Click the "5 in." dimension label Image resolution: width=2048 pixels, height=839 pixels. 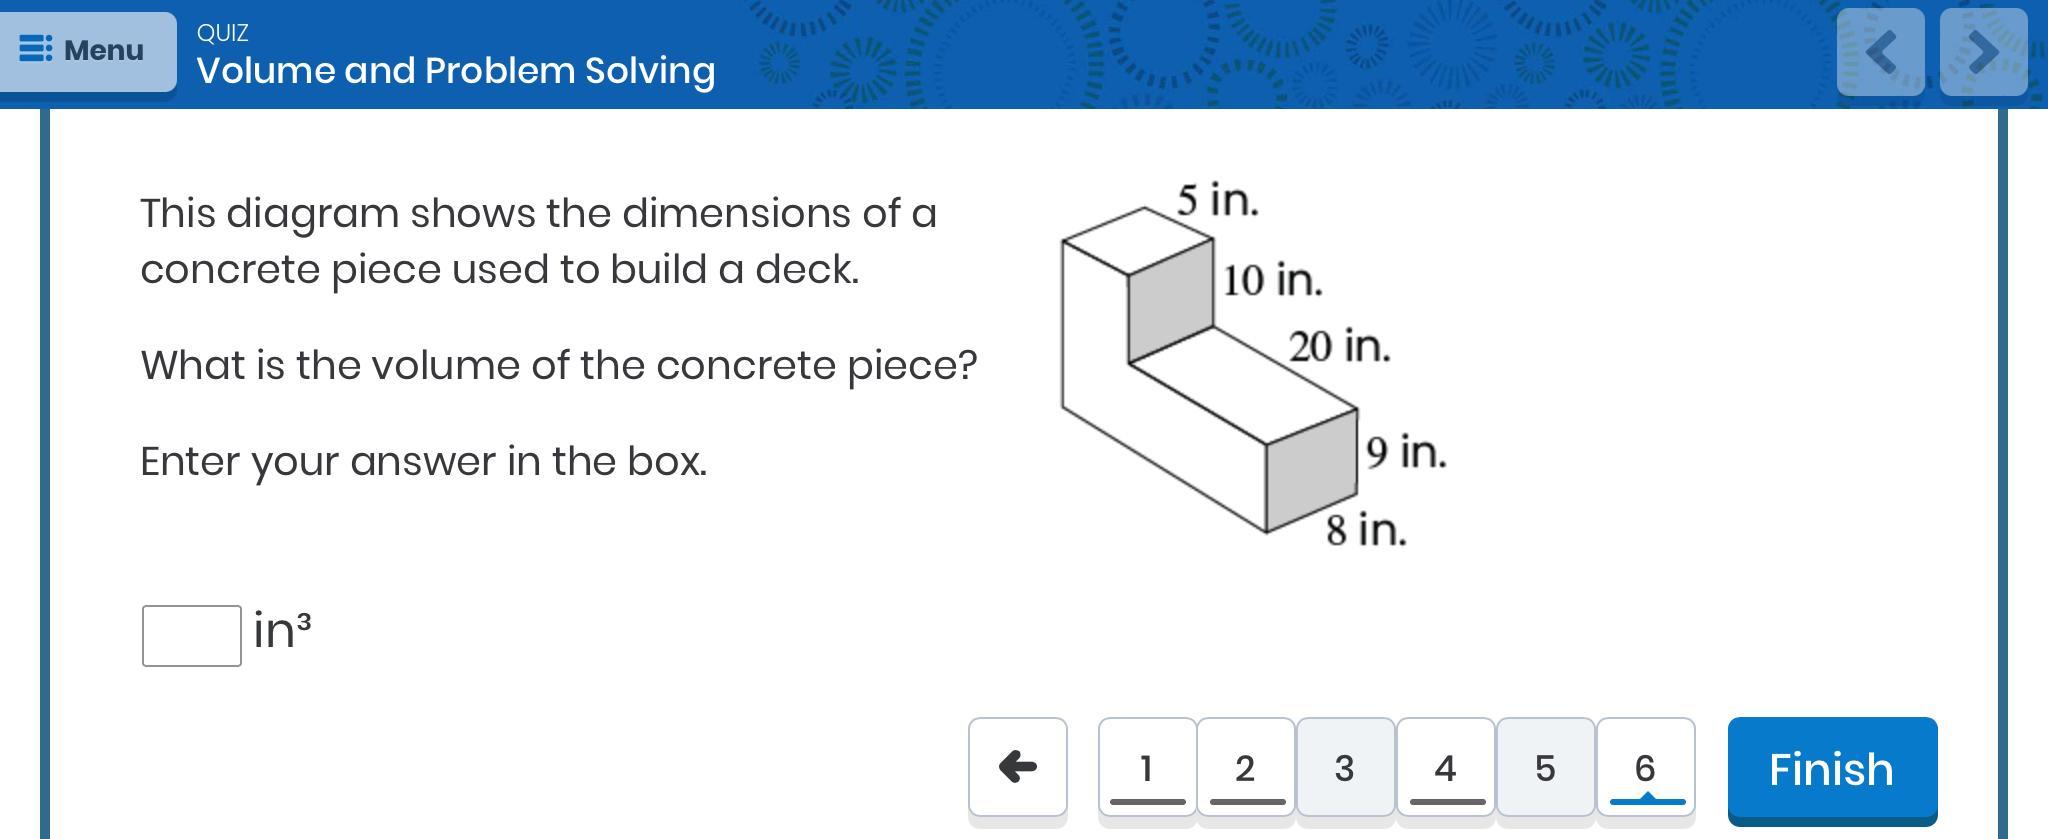1217,200
